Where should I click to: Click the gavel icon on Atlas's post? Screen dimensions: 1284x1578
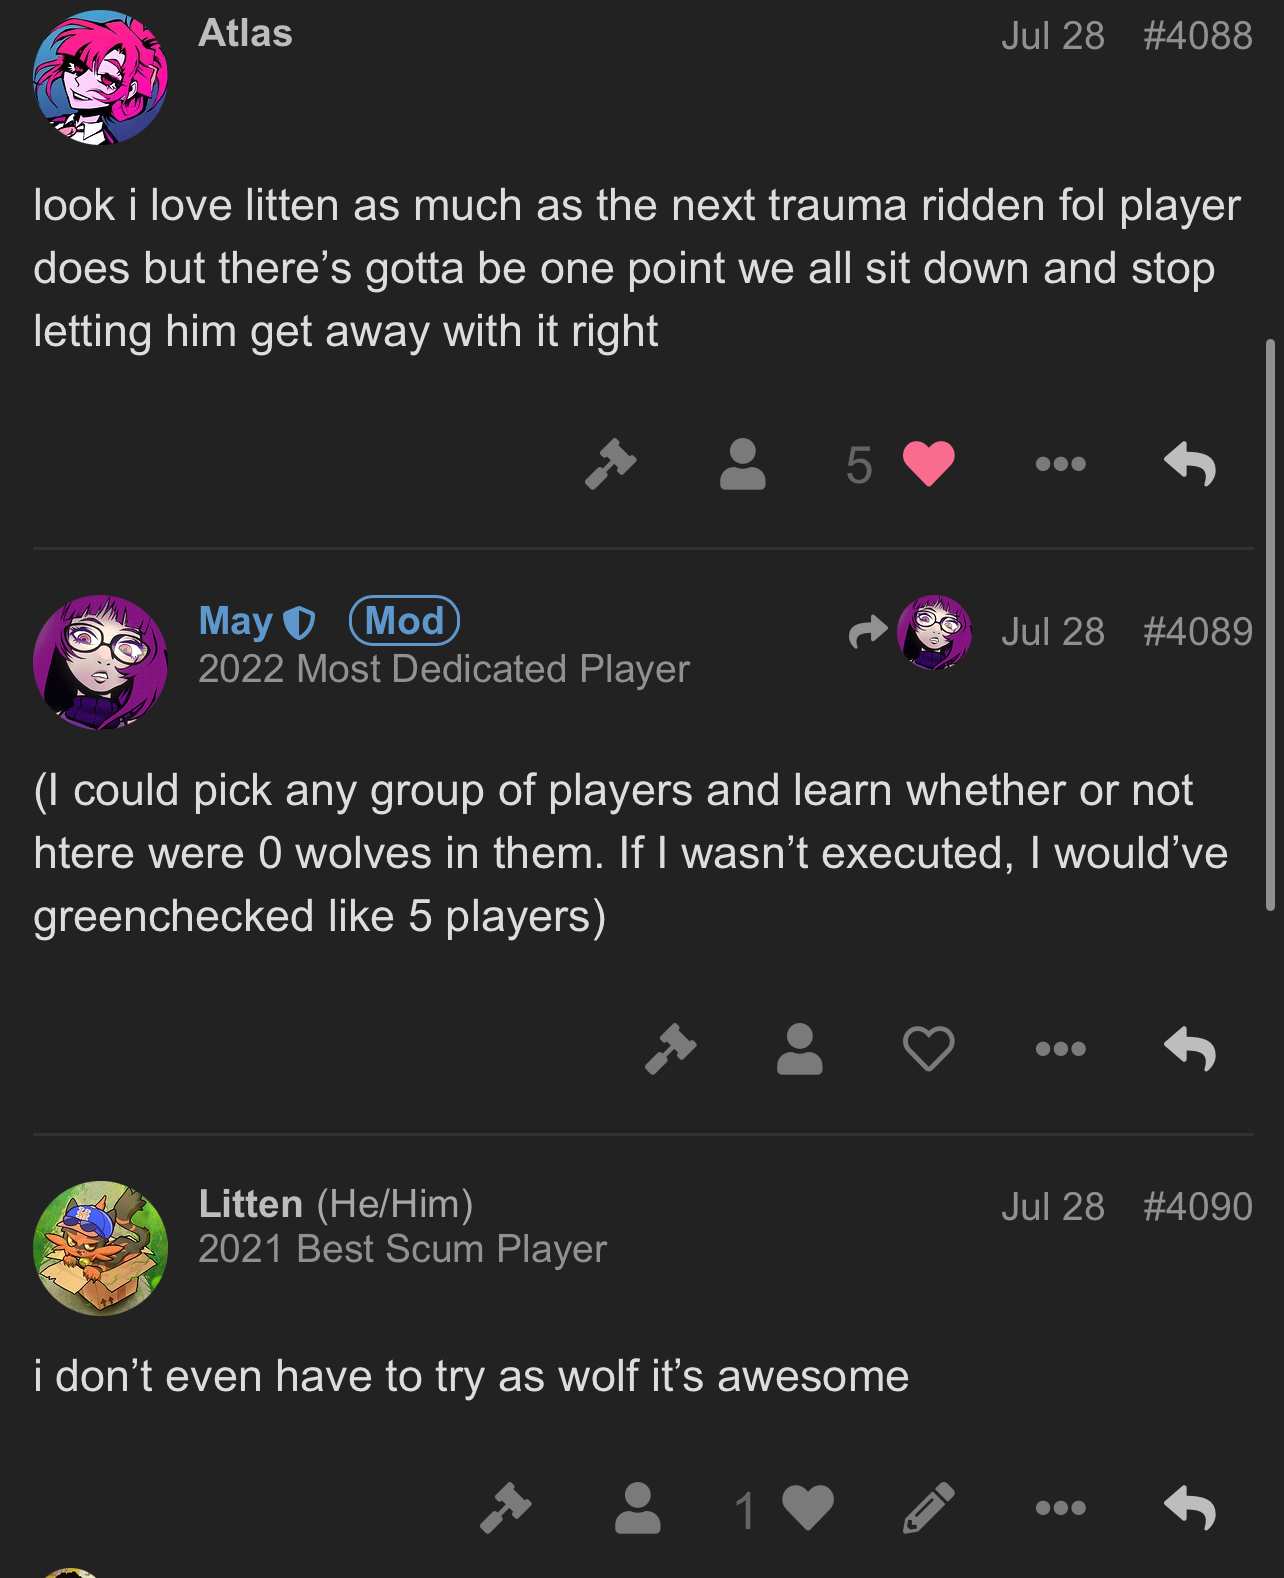pos(611,464)
